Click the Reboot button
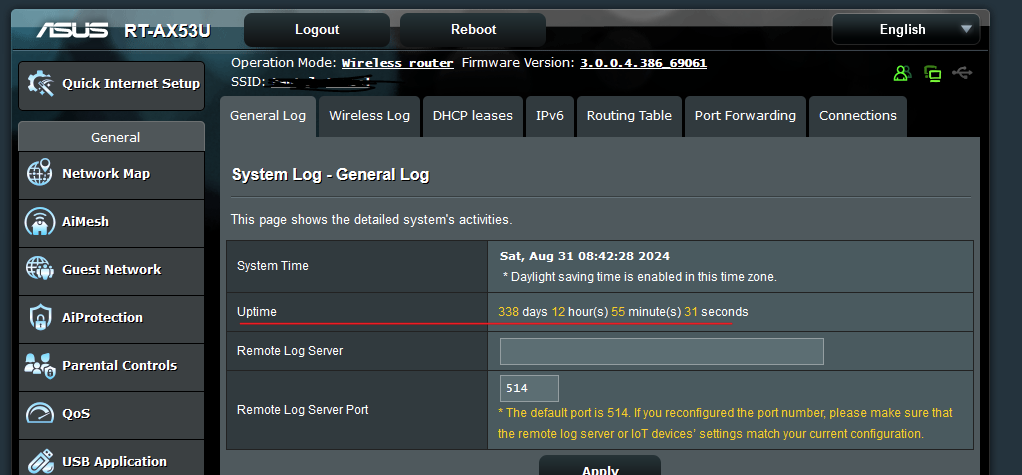 click(x=473, y=29)
